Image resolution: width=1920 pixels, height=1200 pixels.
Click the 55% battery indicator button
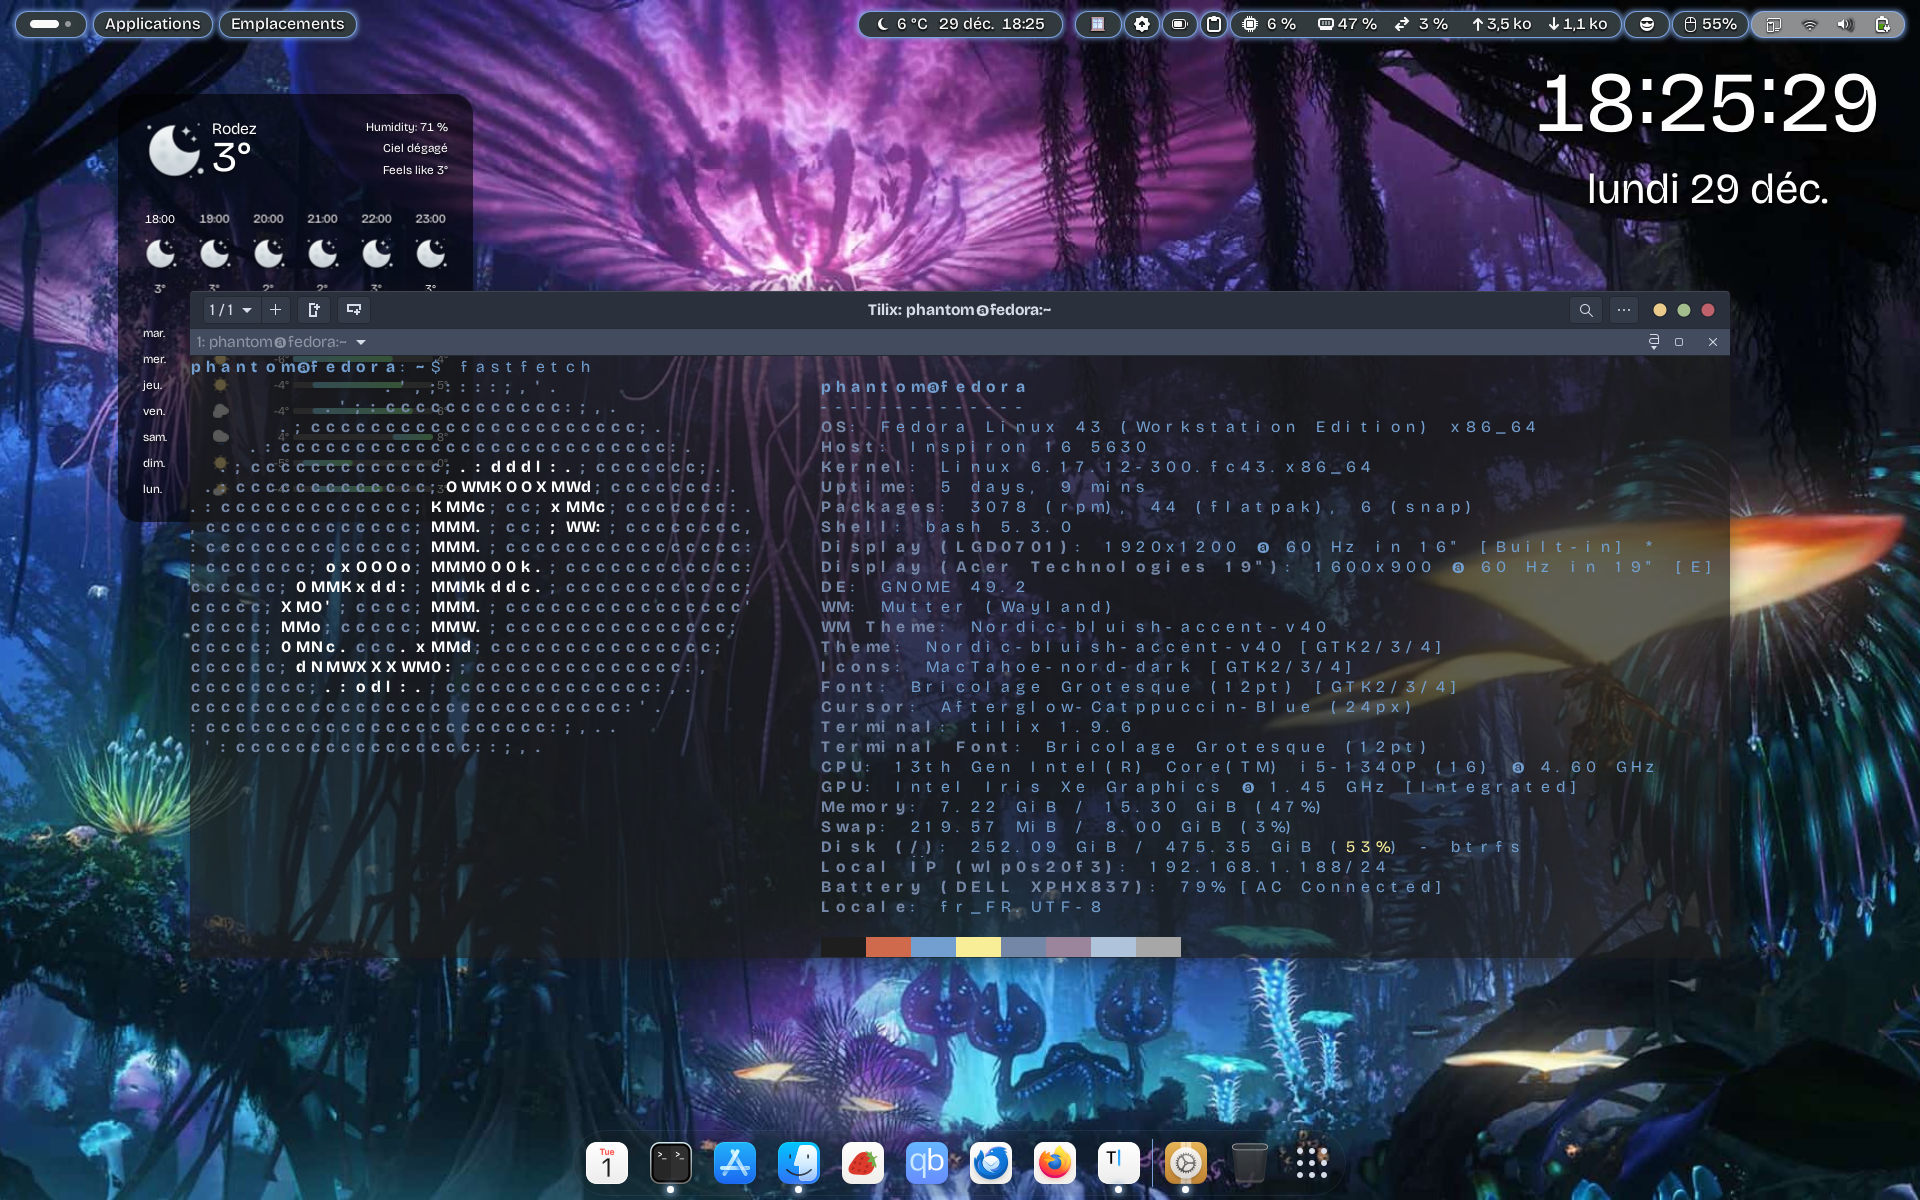point(1709,24)
